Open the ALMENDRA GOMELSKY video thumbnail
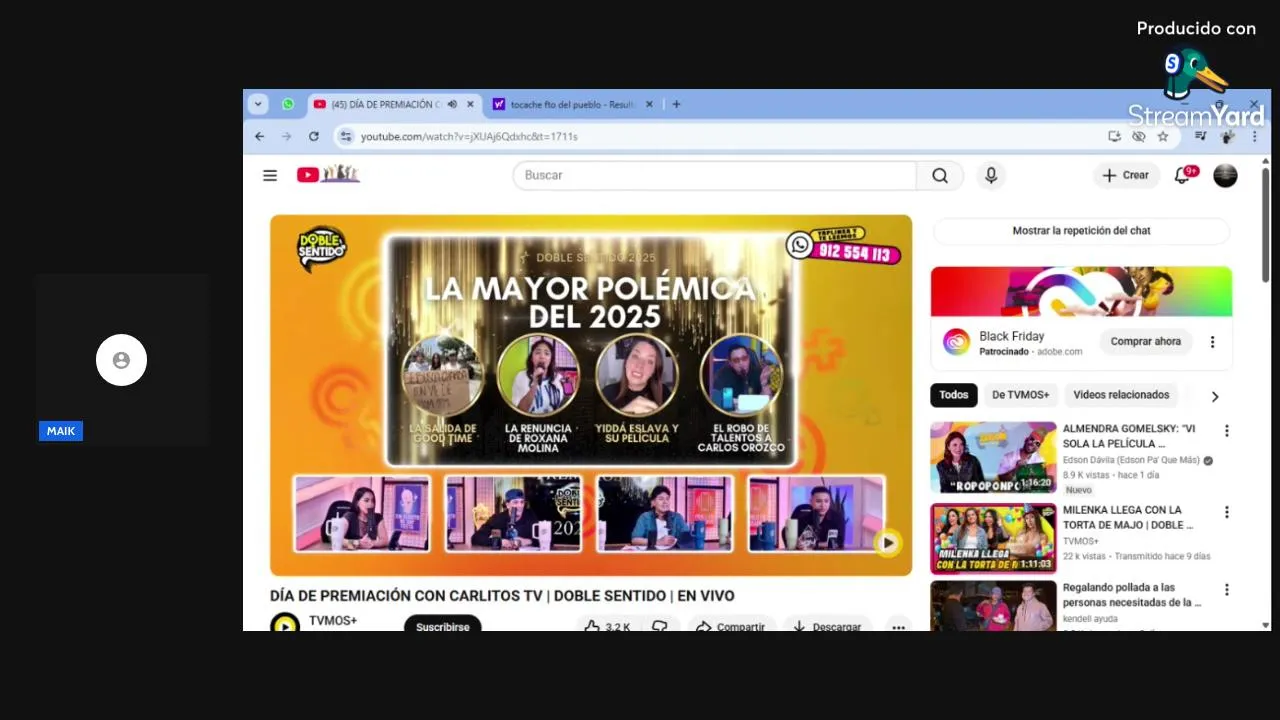This screenshot has height=720, width=1280. click(993, 457)
